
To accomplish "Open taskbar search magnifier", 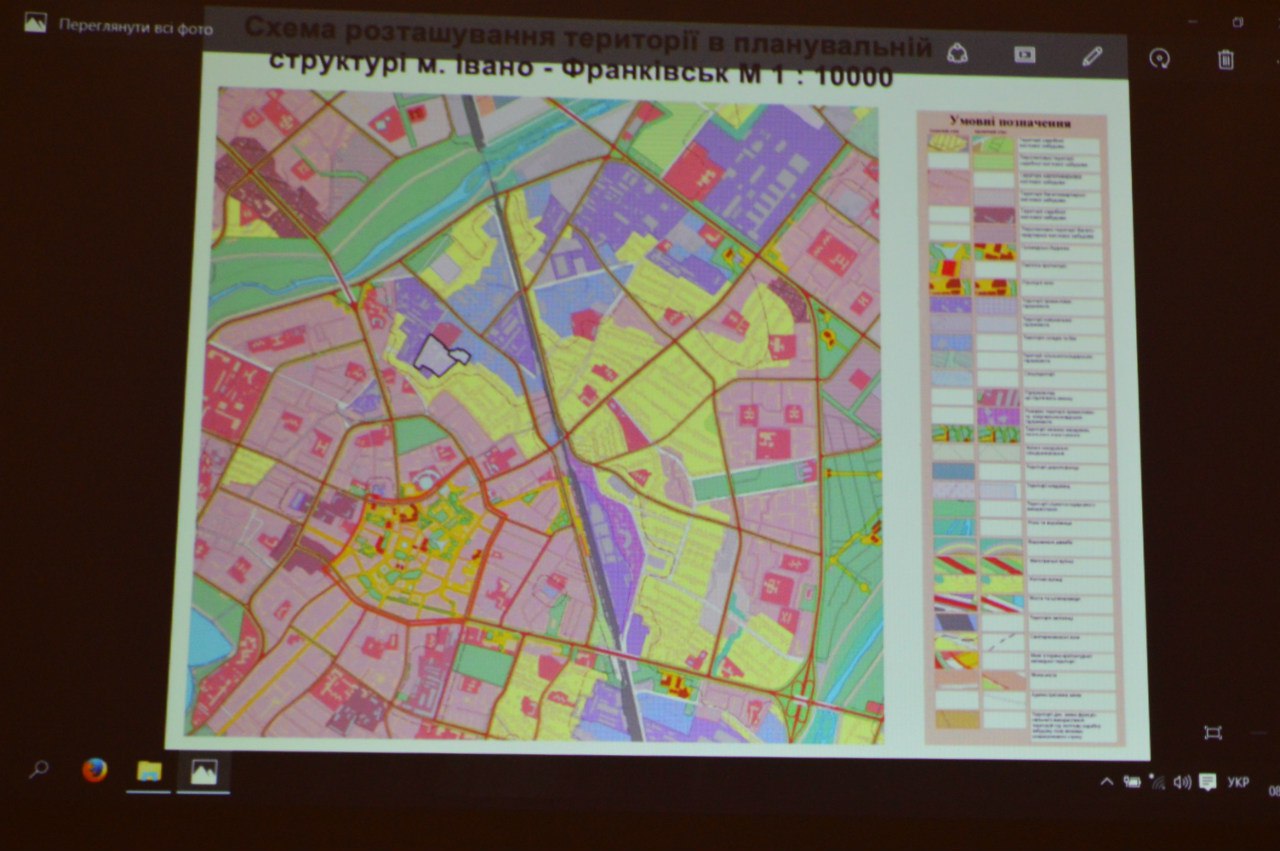I will pos(39,770).
